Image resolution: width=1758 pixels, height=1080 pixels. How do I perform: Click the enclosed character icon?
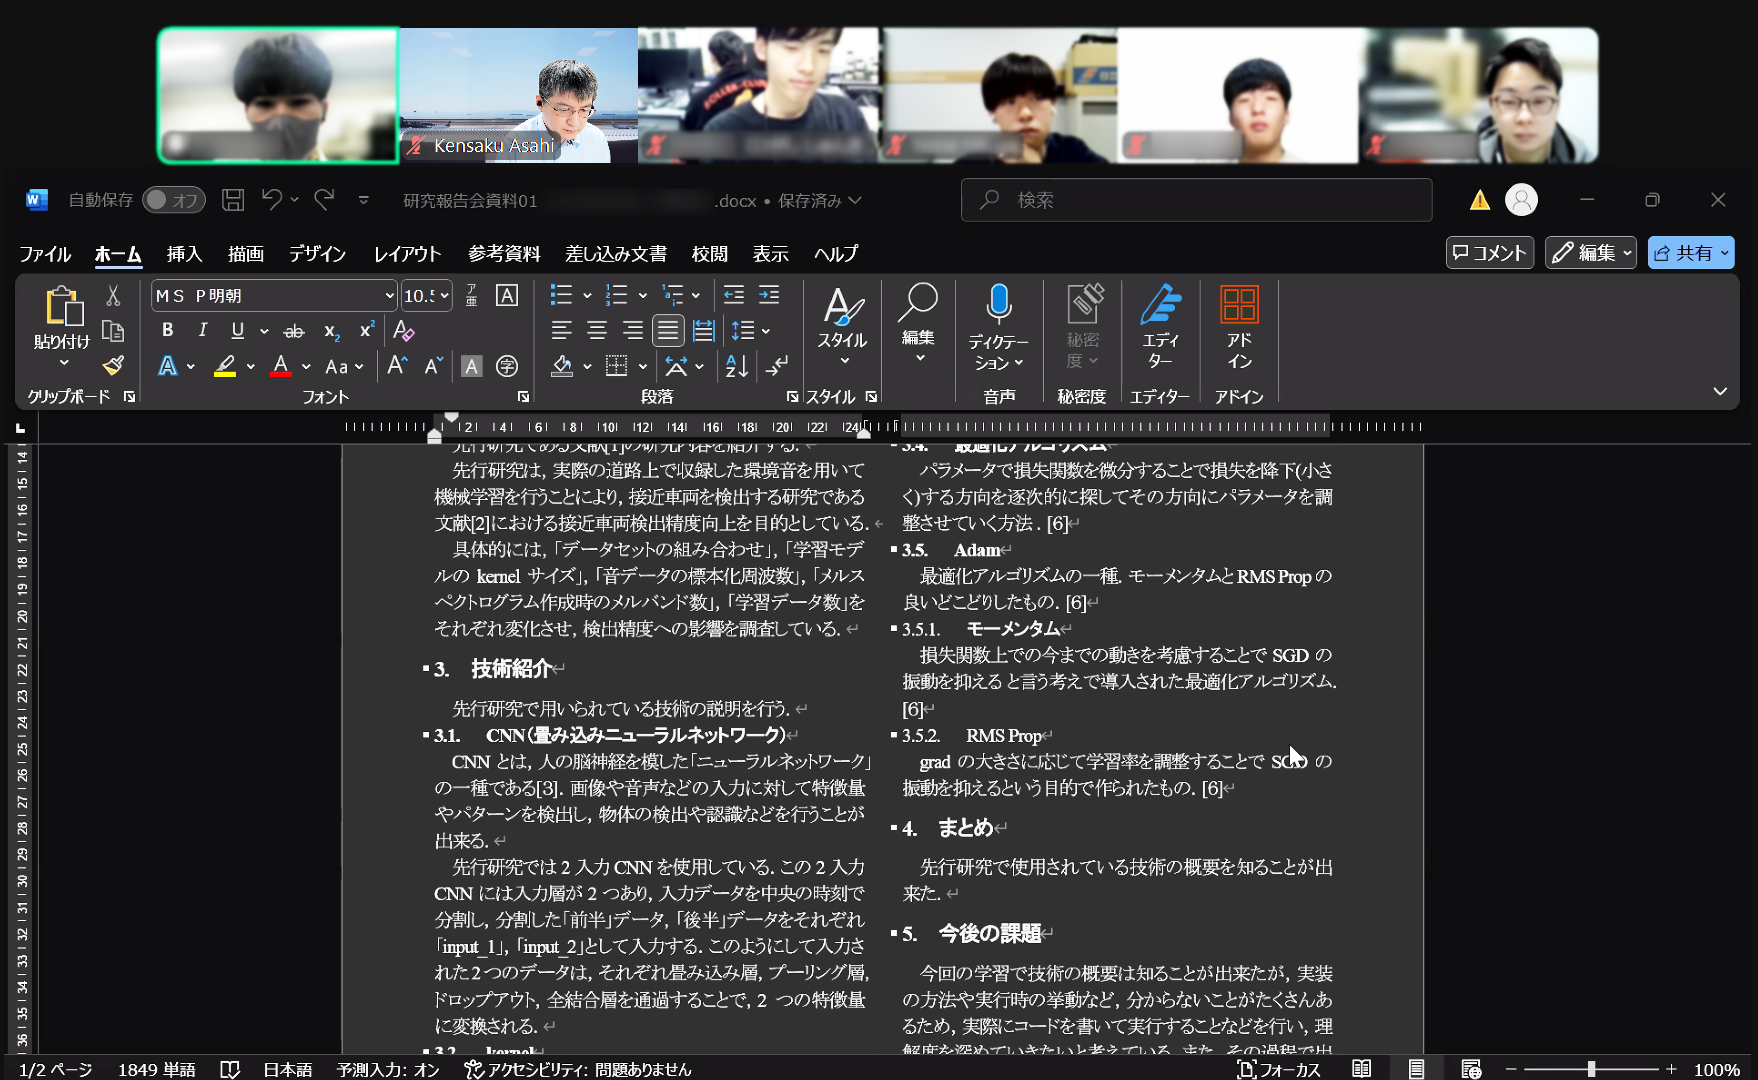pyautogui.click(x=507, y=366)
